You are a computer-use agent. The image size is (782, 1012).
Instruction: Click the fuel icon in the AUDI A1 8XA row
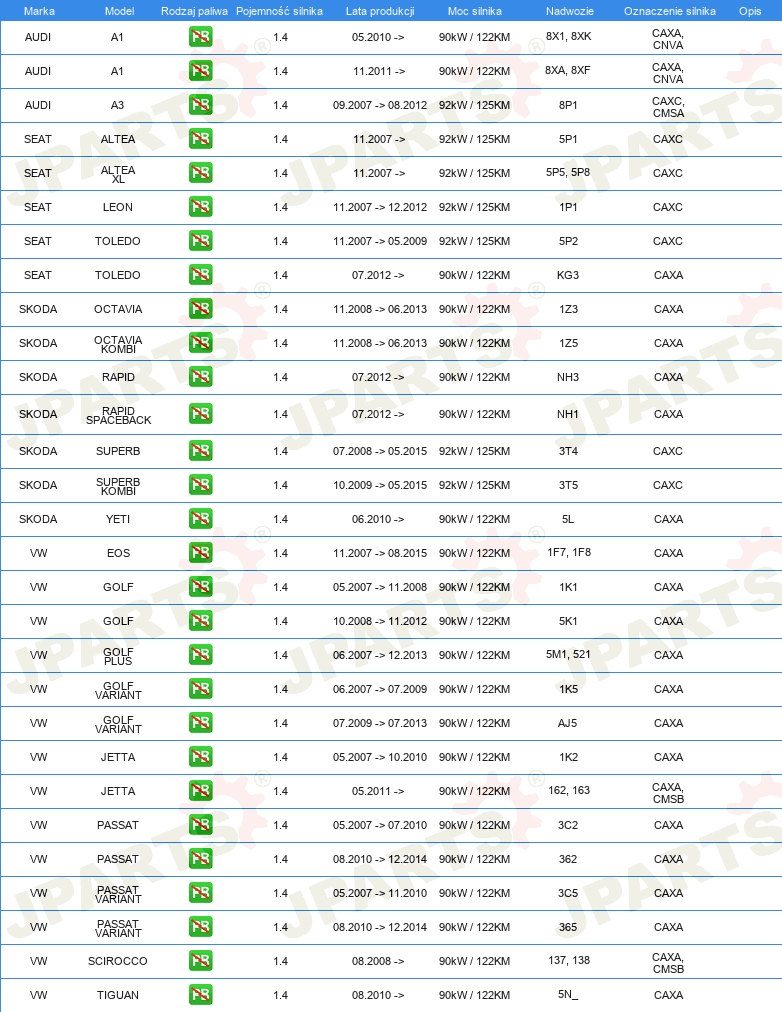pyautogui.click(x=201, y=70)
